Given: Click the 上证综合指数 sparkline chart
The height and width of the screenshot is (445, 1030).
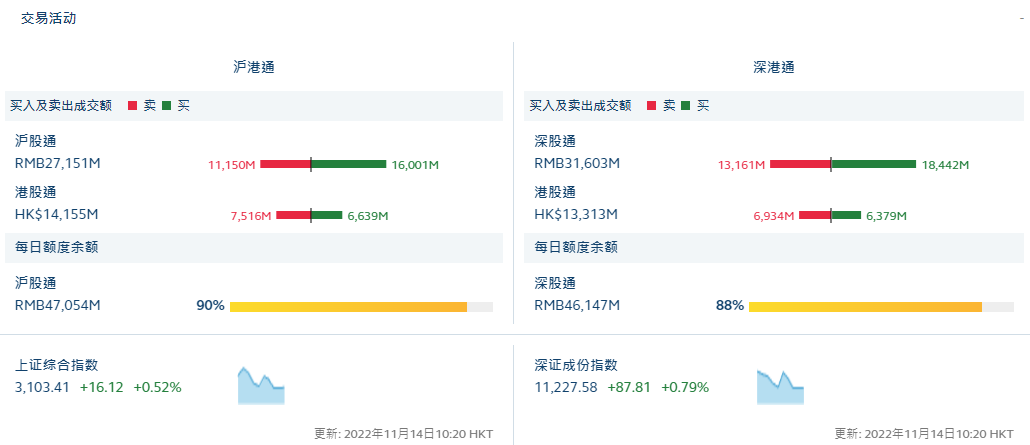Looking at the screenshot, I should pyautogui.click(x=261, y=386).
